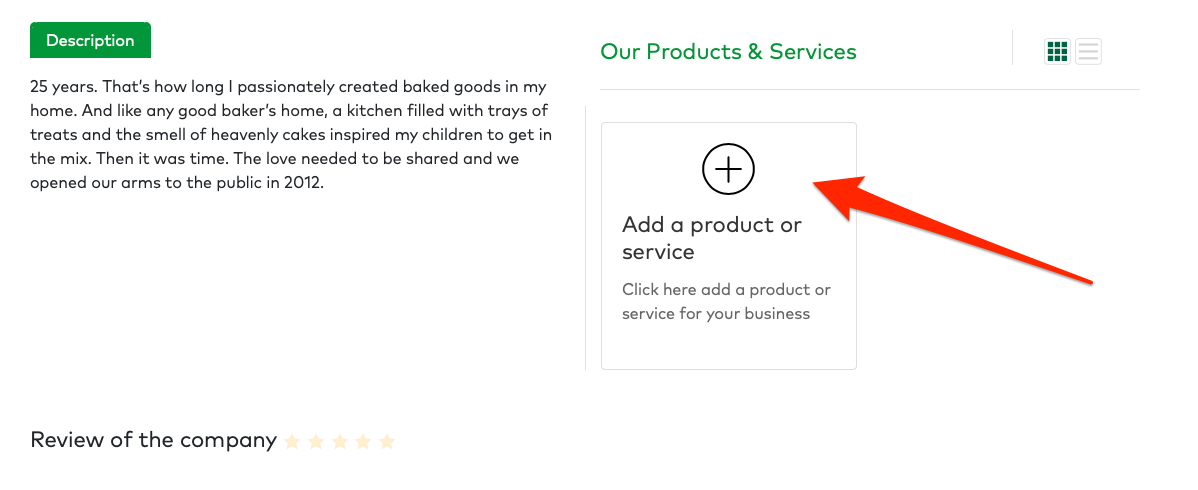Image resolution: width=1198 pixels, height=490 pixels.
Task: Click the vertical separator beside view icons
Action: (x=1012, y=48)
